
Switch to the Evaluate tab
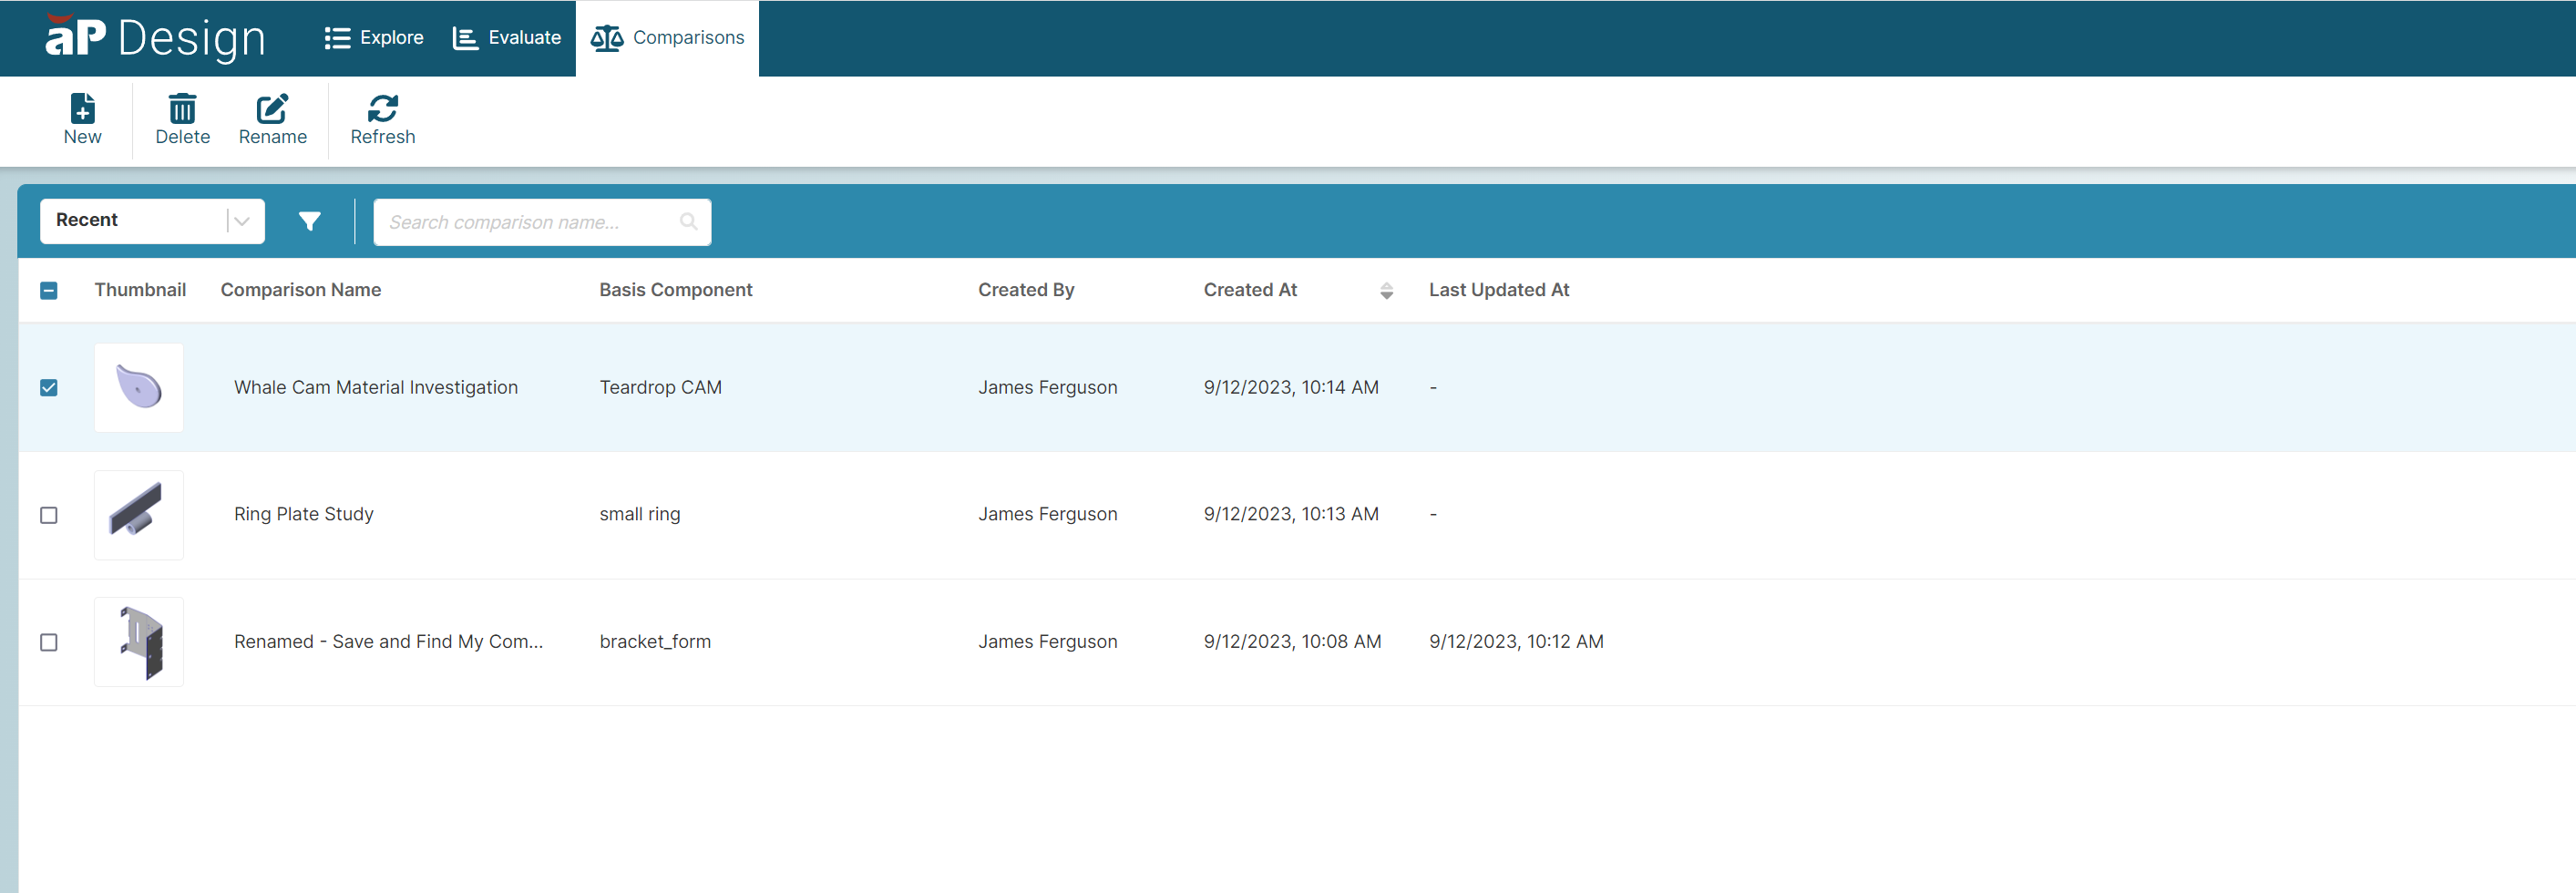(x=507, y=38)
